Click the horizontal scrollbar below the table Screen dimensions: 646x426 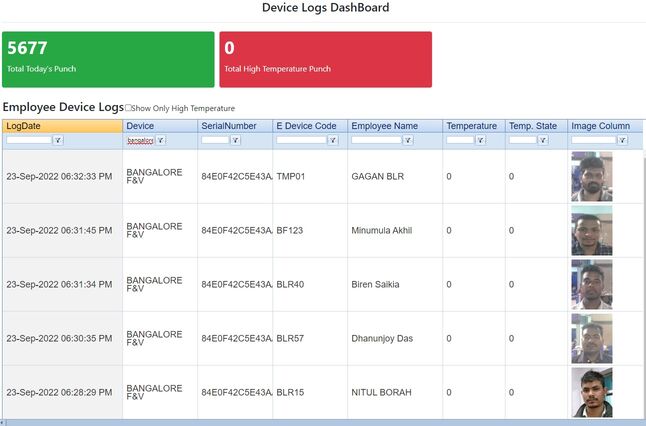pyautogui.click(x=323, y=423)
